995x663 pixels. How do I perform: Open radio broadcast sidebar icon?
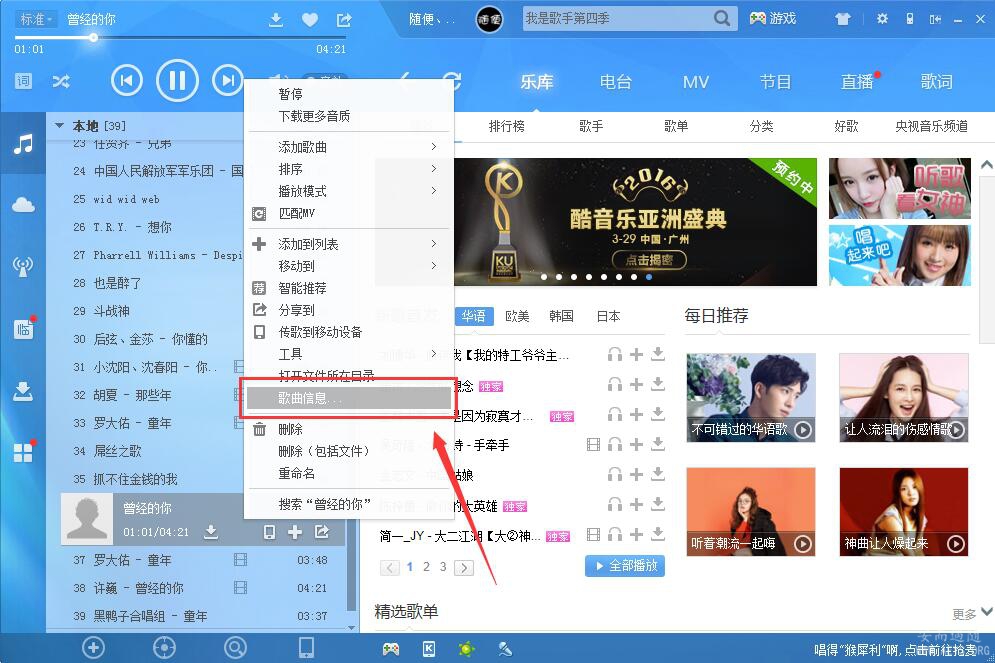[23, 266]
